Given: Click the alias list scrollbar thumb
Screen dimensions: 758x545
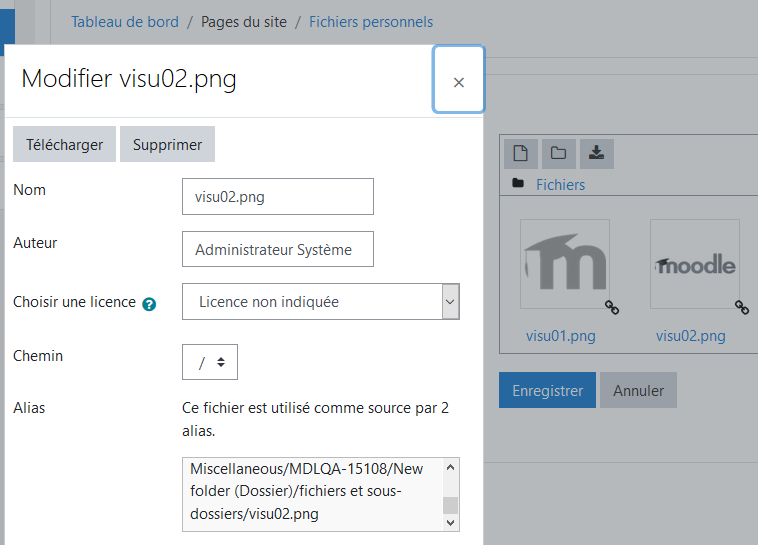Looking at the screenshot, I should tap(451, 505).
